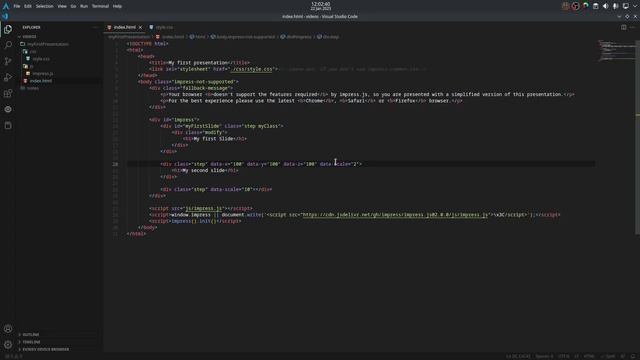Click the 'My first Slide' heading text
Viewport: 640px width, 360px height.
click(213, 139)
